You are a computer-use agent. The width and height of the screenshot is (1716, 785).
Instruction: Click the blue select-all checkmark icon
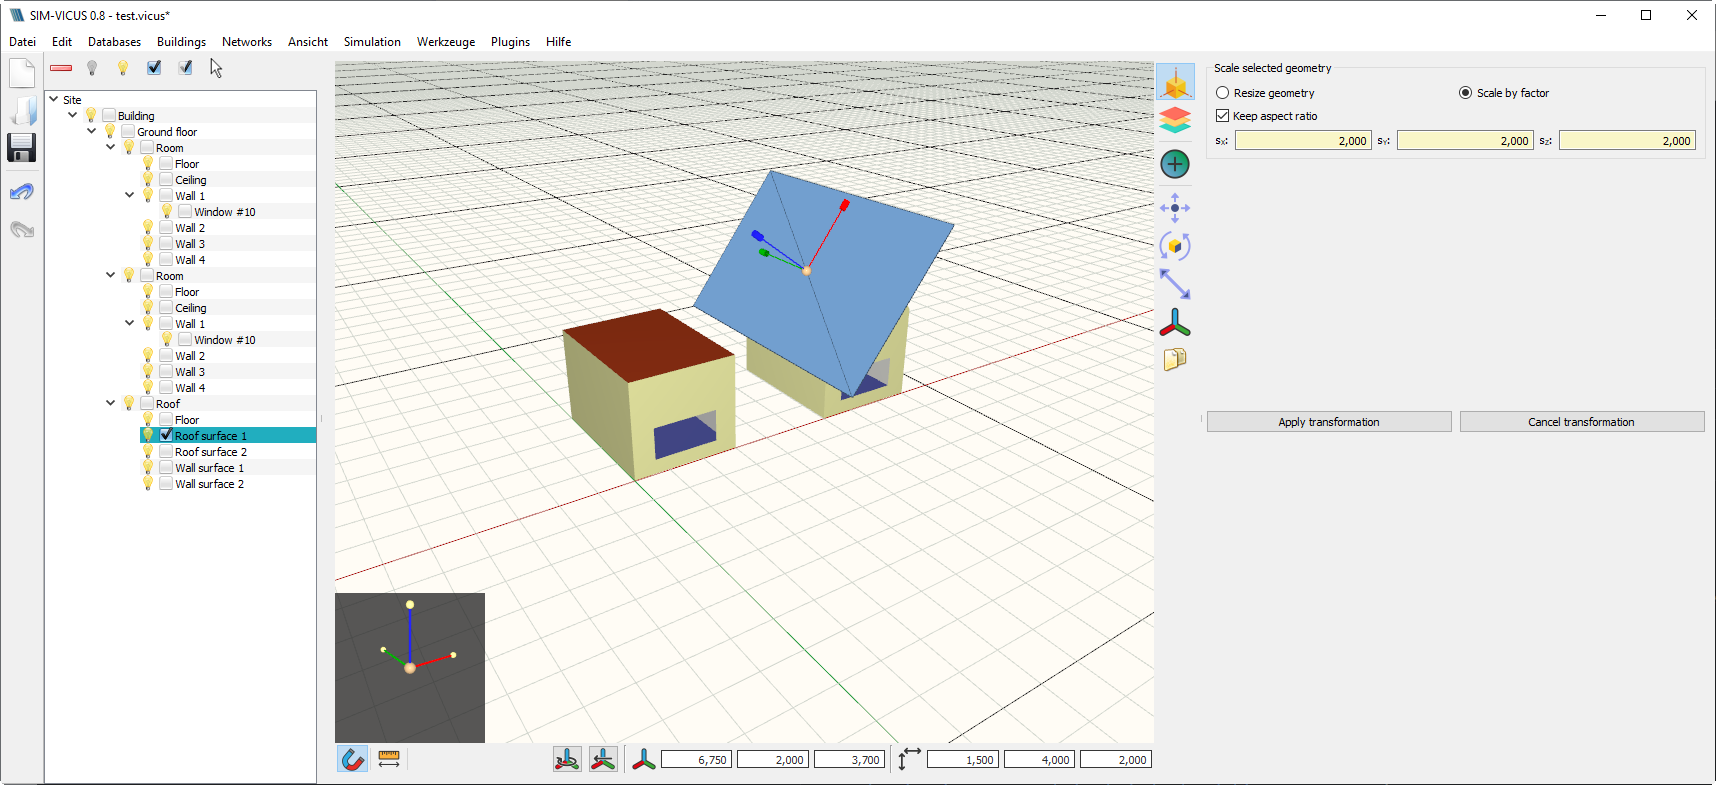[x=154, y=68]
